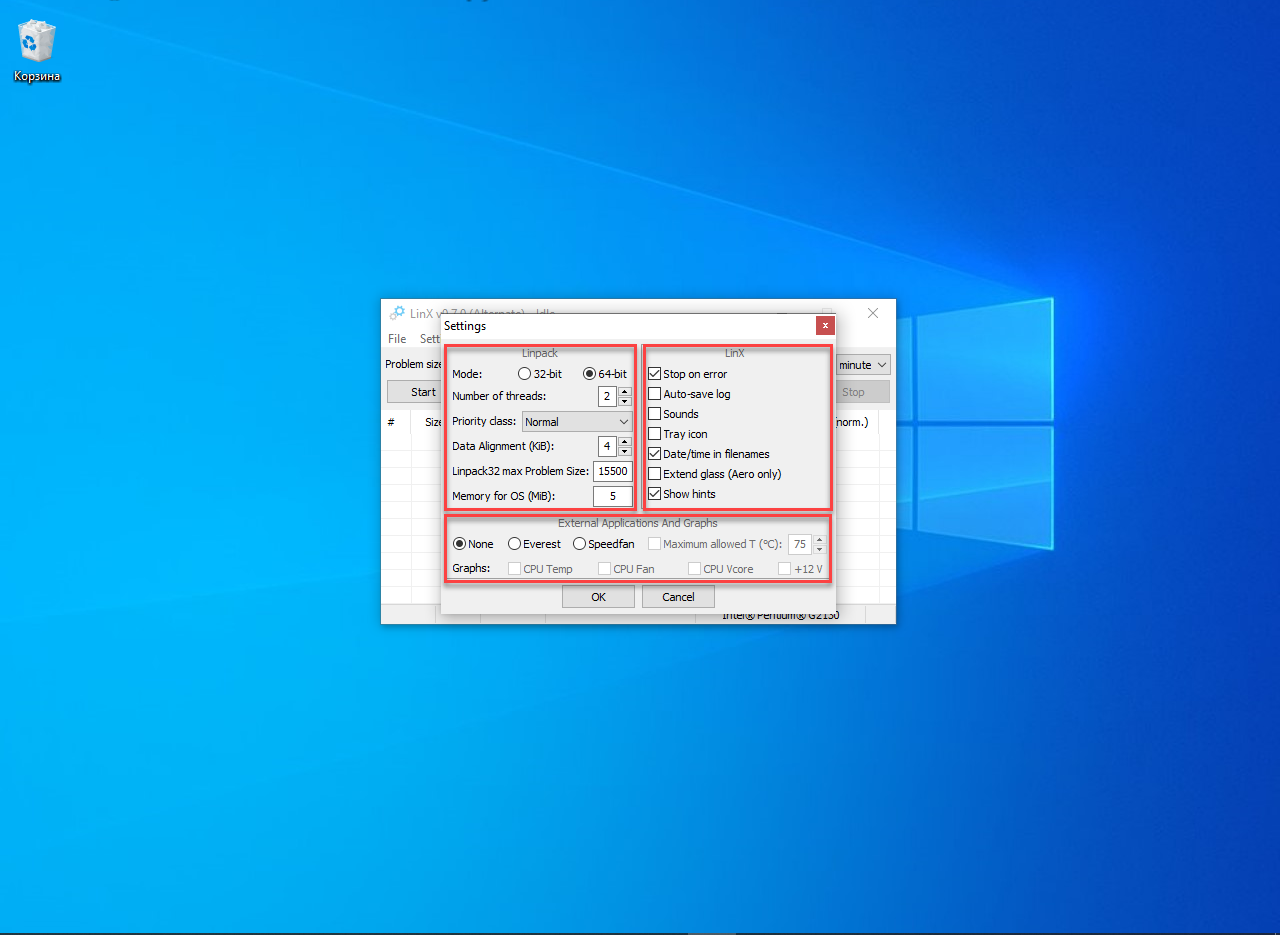
Task: Click the Data Alignment value field
Action: 608,446
